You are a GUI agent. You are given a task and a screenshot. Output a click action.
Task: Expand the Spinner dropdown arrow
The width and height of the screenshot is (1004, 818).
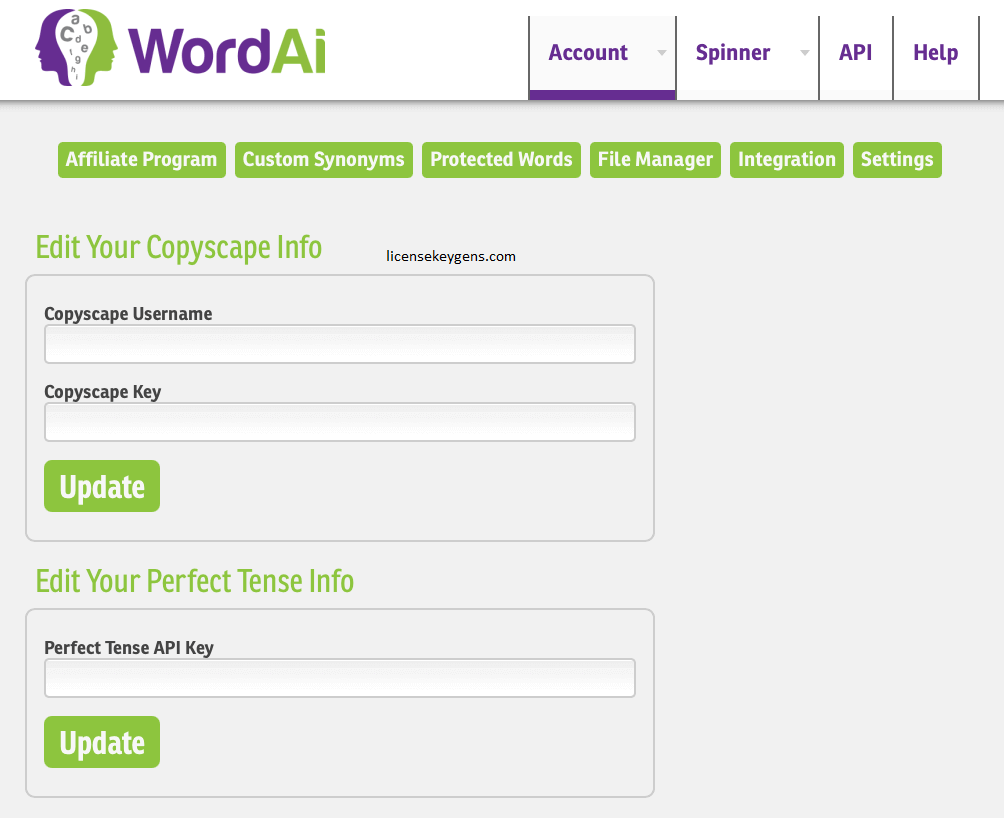tap(805, 52)
